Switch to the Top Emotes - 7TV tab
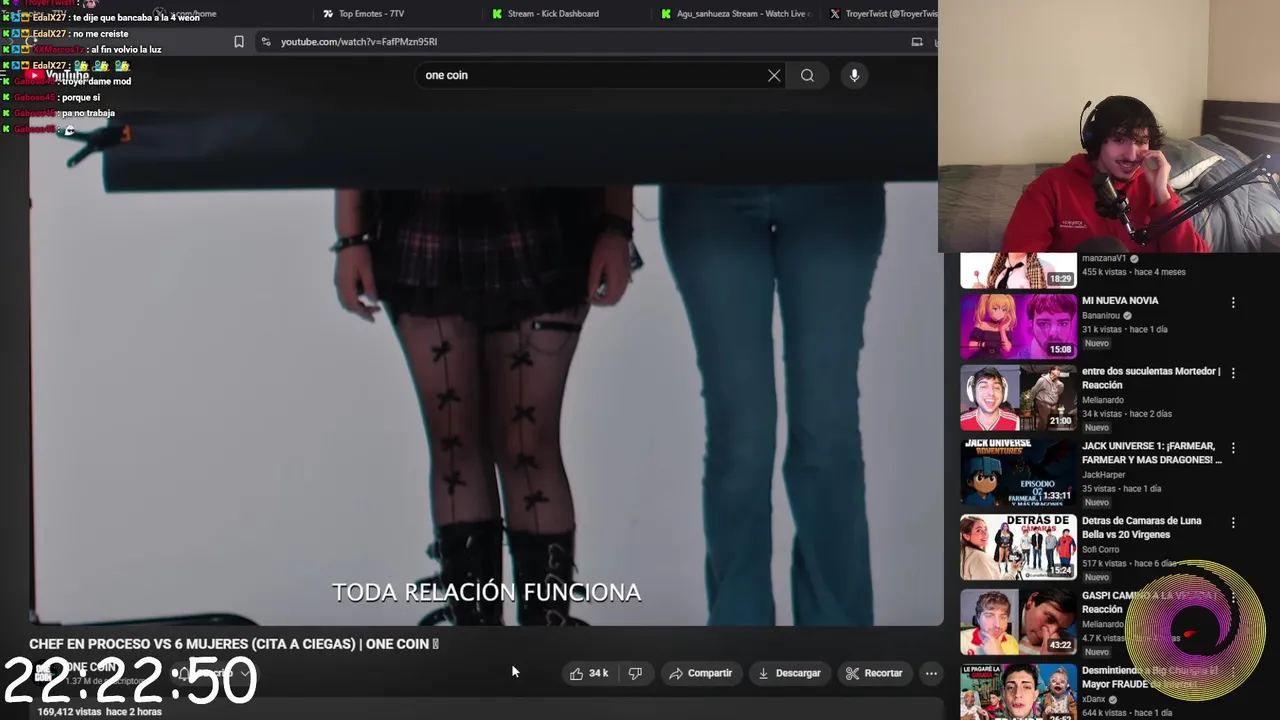This screenshot has height=720, width=1280. click(x=363, y=14)
